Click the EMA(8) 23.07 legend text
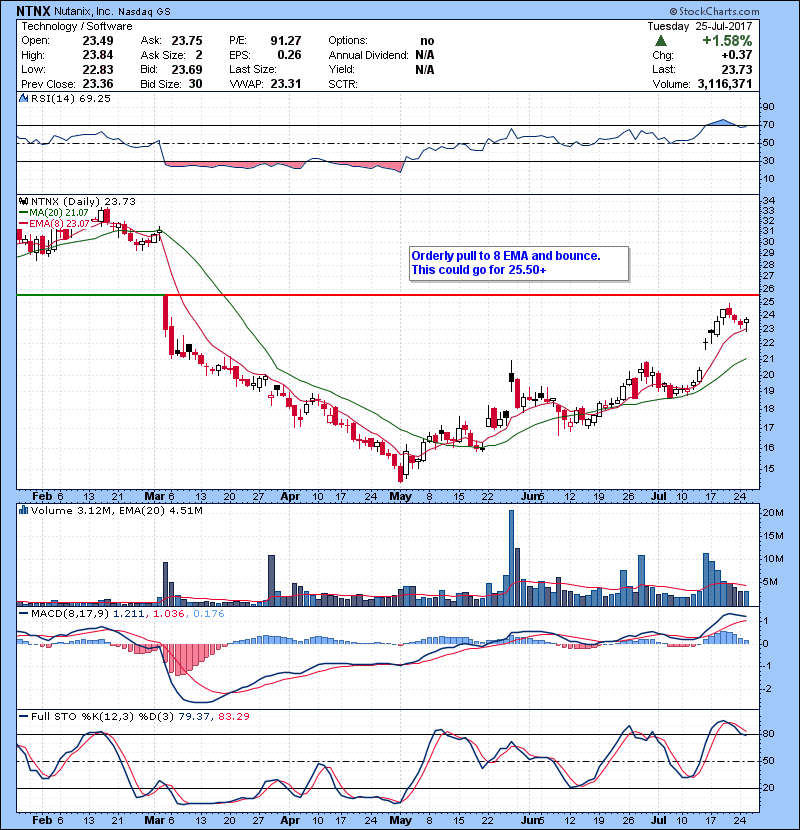Image resolution: width=800 pixels, height=830 pixels. pyautogui.click(x=59, y=223)
